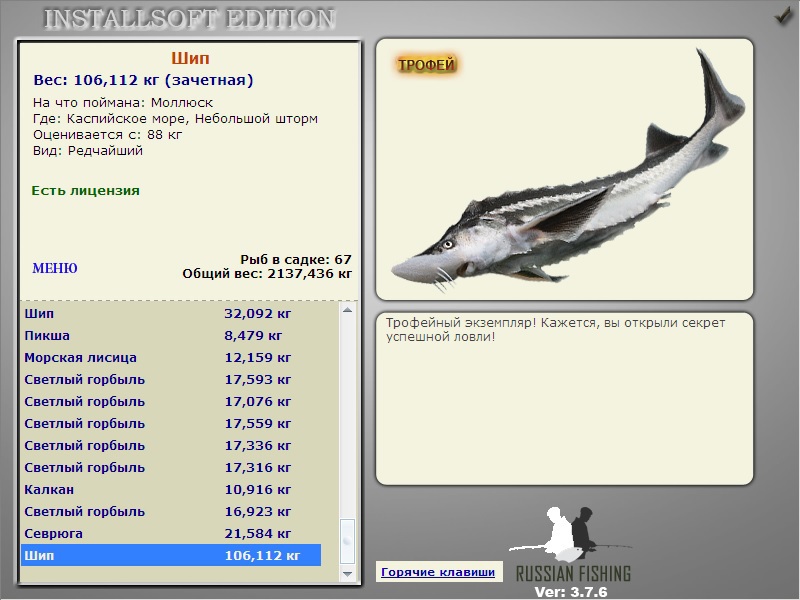Select the Морская лисица 12,159 кг entry
800x600 pixels.
pos(171,358)
